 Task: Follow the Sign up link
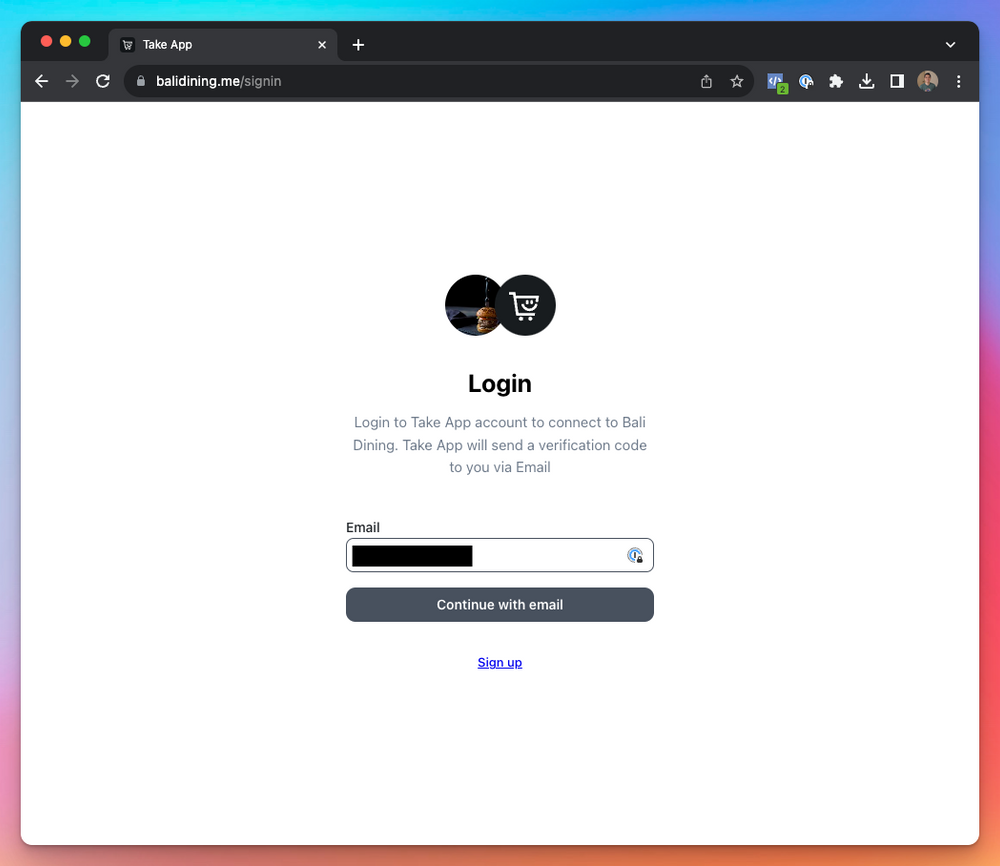point(499,663)
